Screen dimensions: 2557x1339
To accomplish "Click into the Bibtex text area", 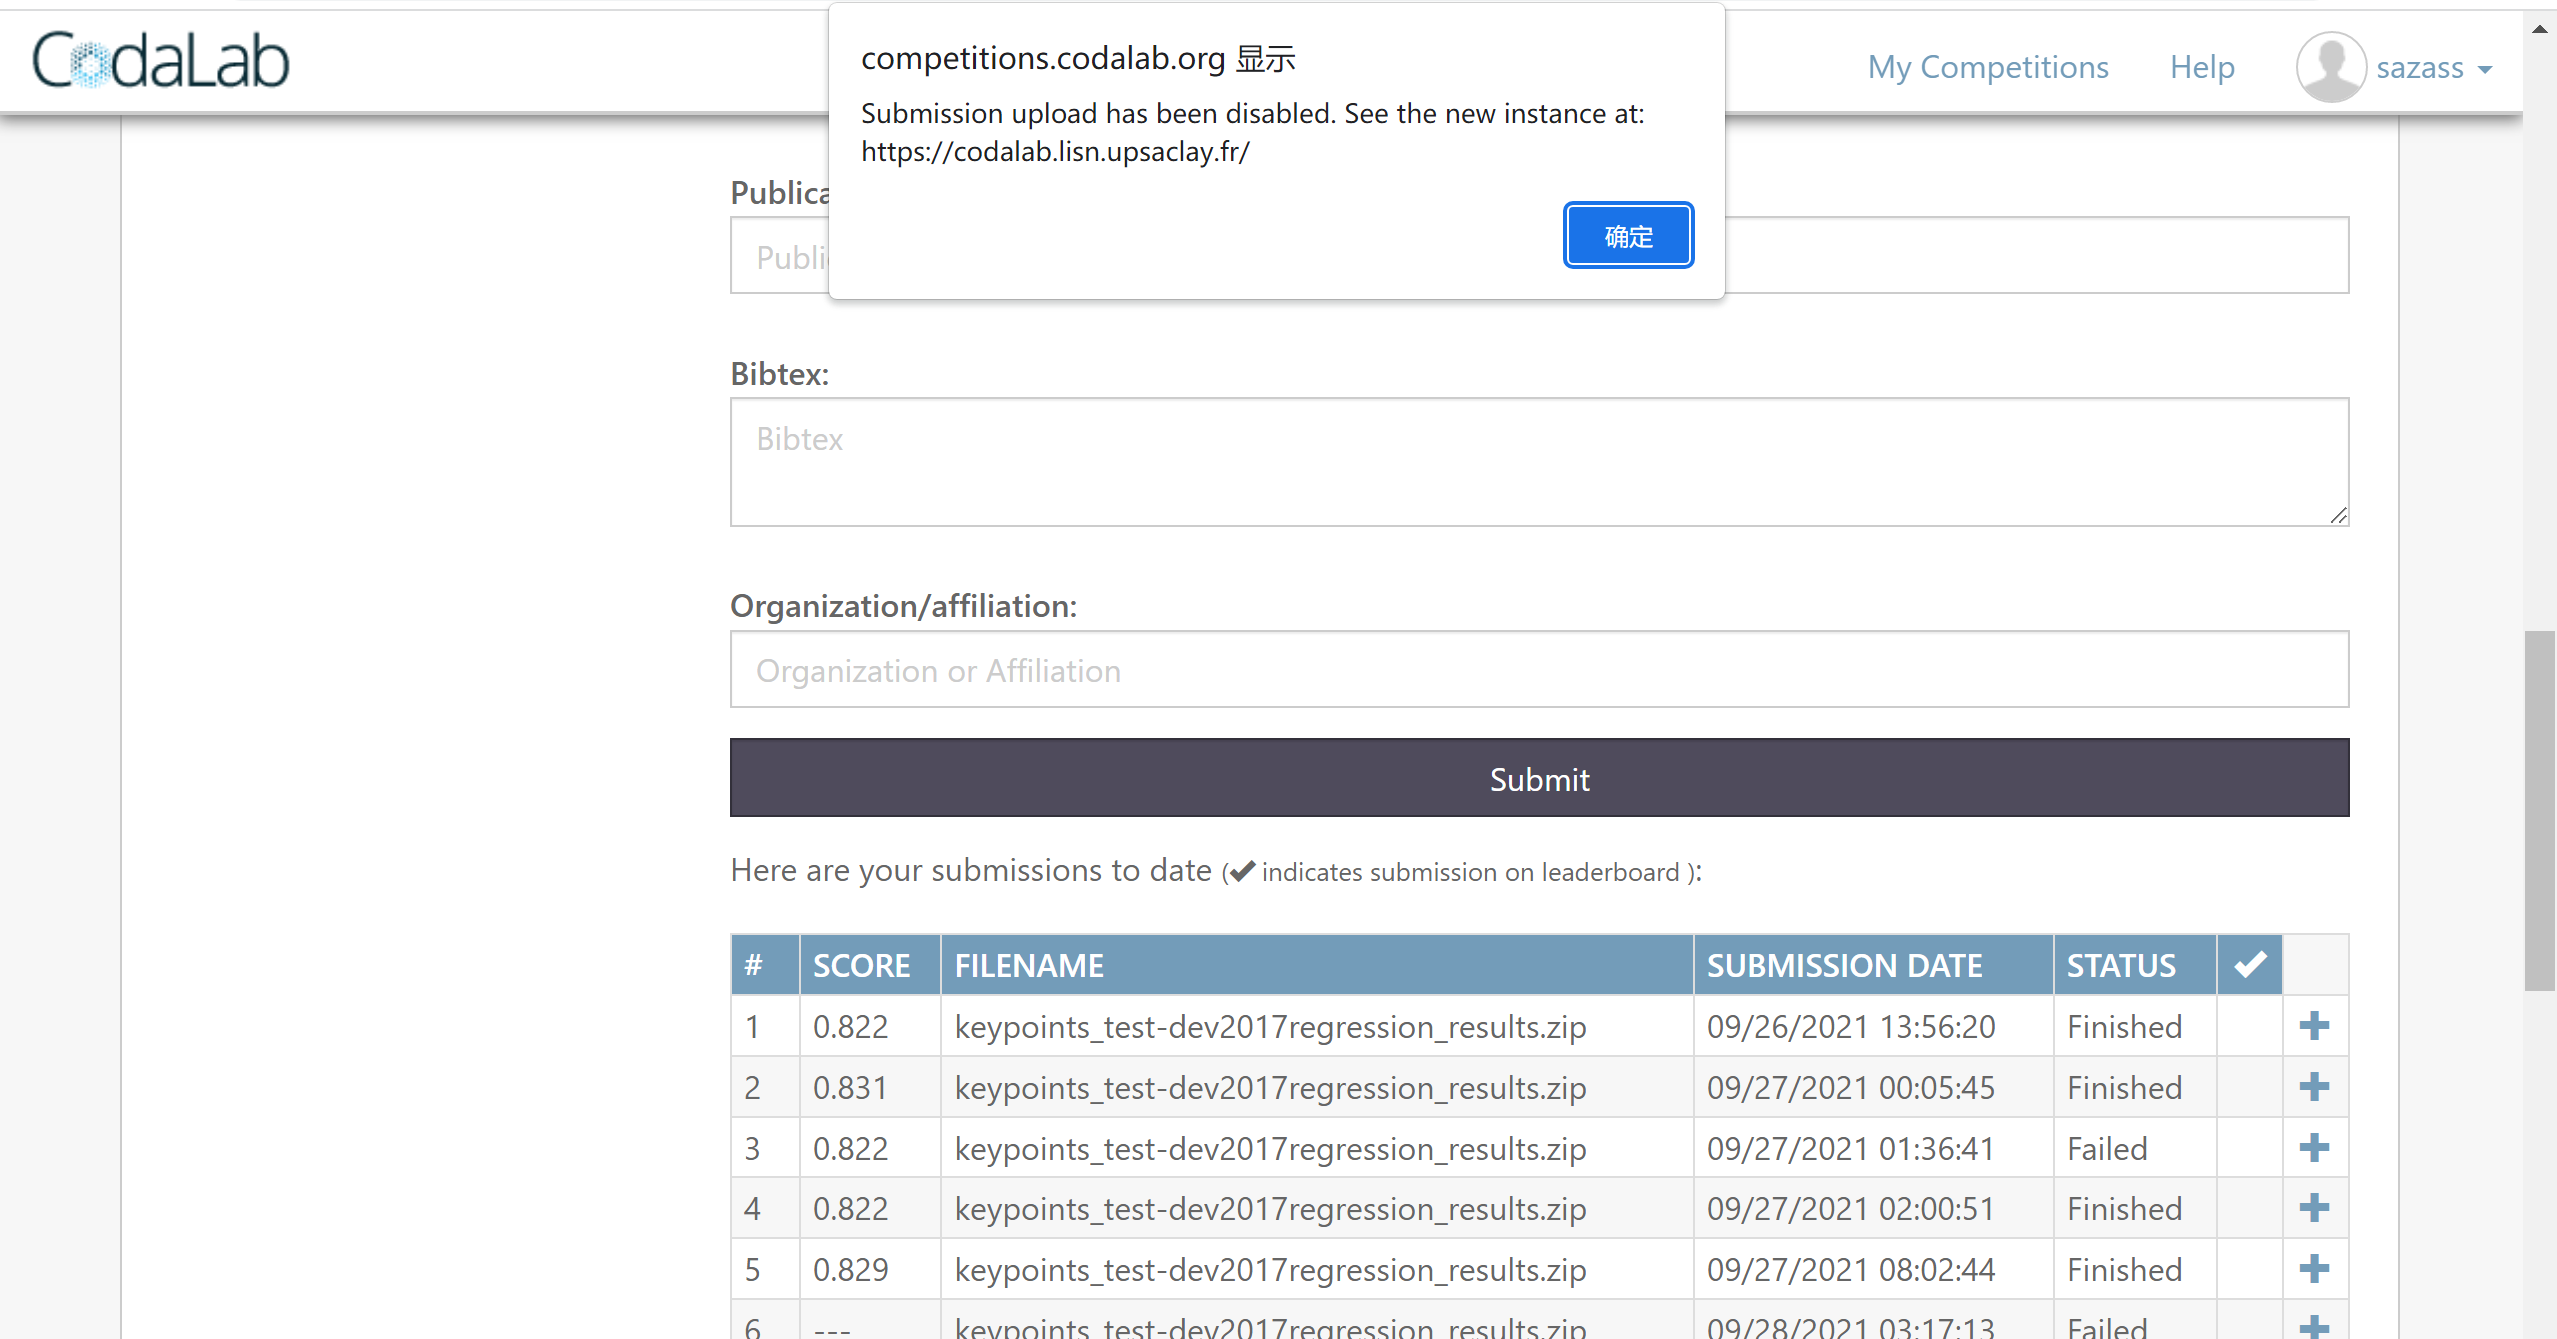I will coord(1538,462).
